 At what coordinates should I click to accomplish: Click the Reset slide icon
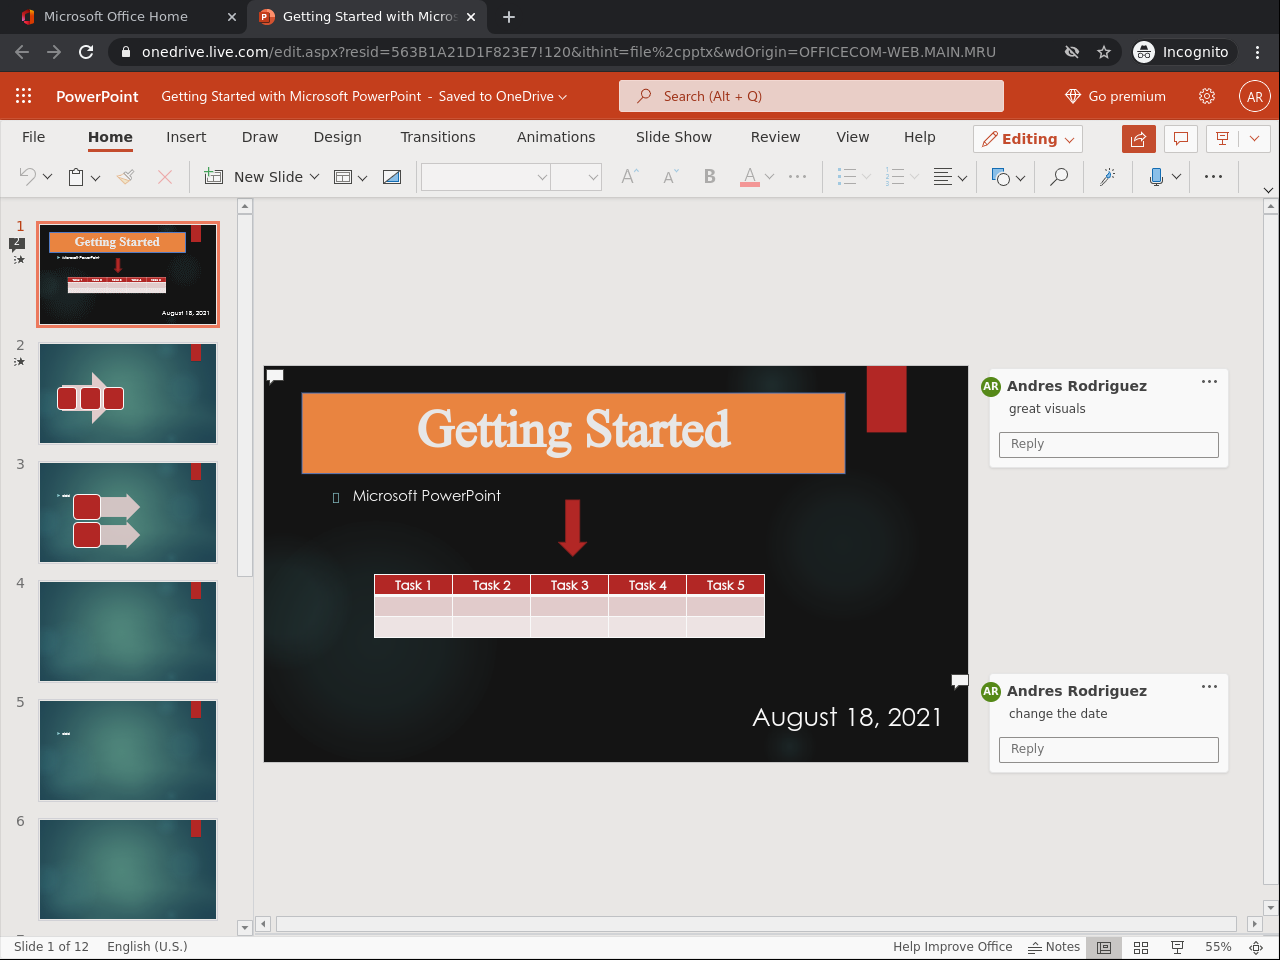(x=392, y=177)
